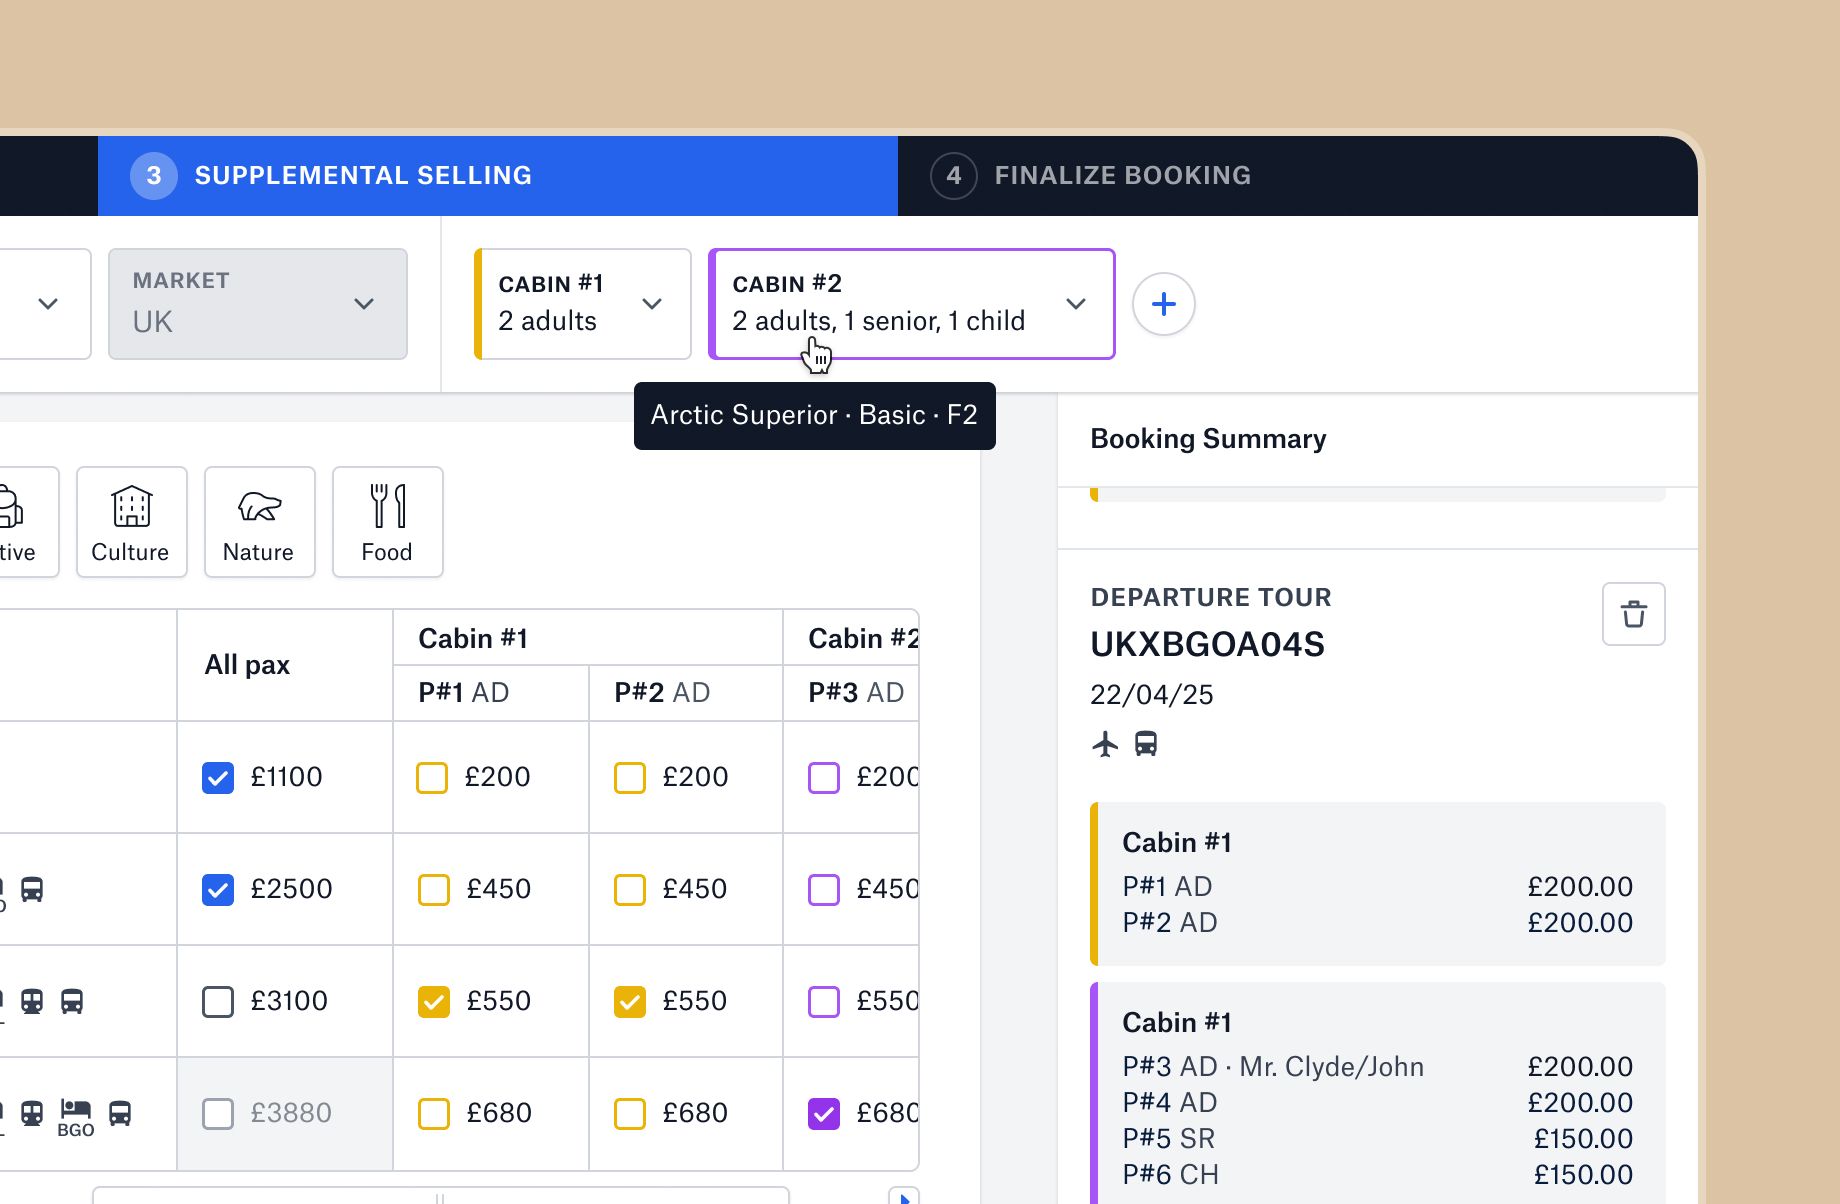Tick the P#1 AD £200 checkbox
Viewport: 1840px width, 1204px height.
click(432, 778)
